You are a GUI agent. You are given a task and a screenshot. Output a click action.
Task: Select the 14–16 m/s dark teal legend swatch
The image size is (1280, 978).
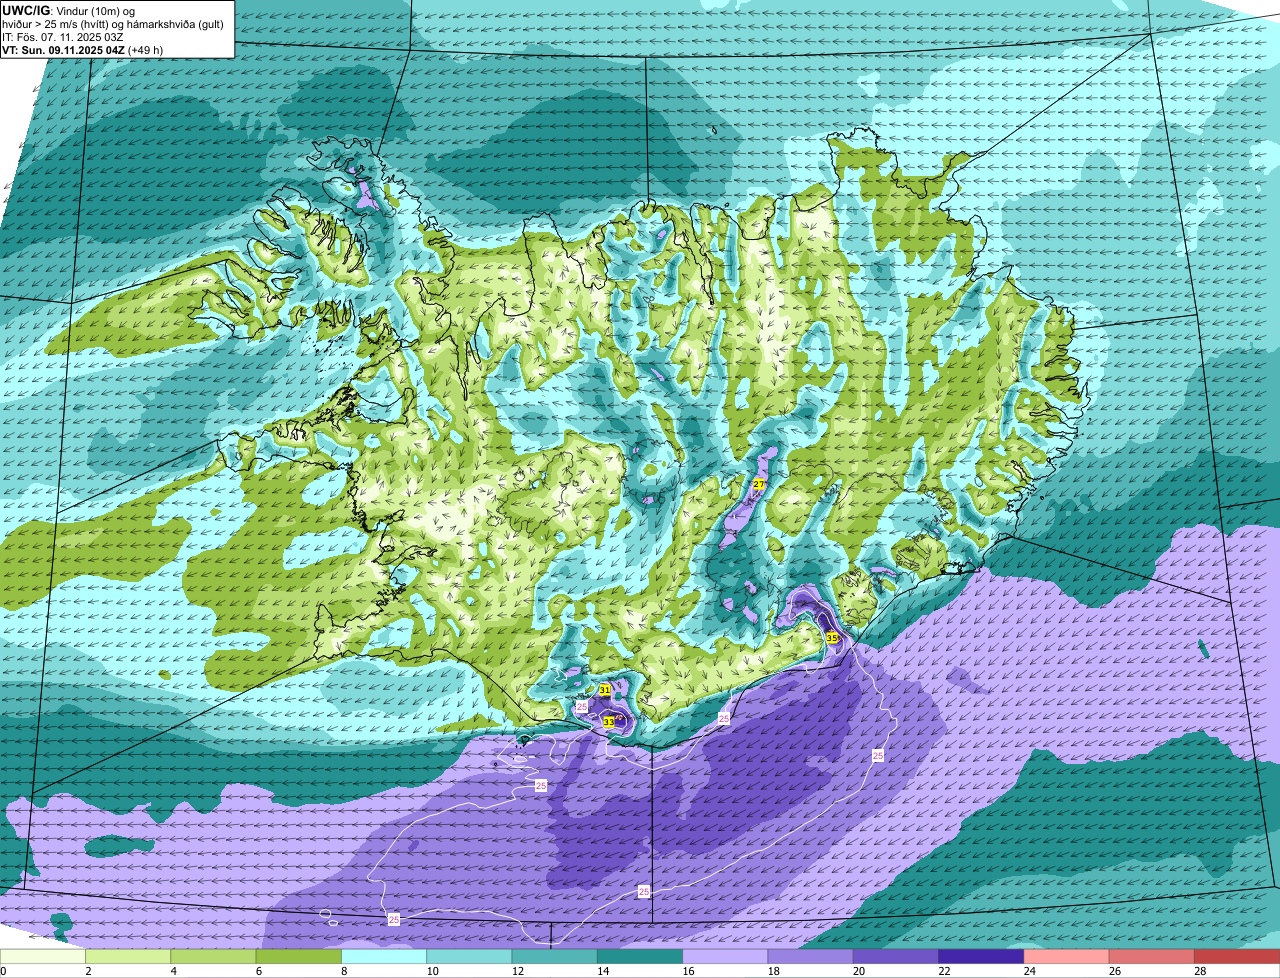(x=640, y=956)
